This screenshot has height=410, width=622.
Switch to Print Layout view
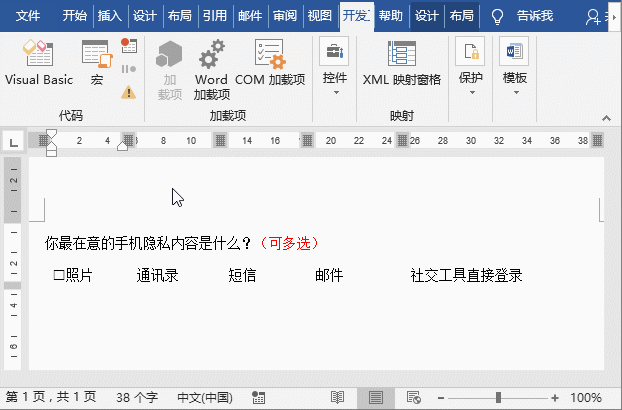[375, 397]
